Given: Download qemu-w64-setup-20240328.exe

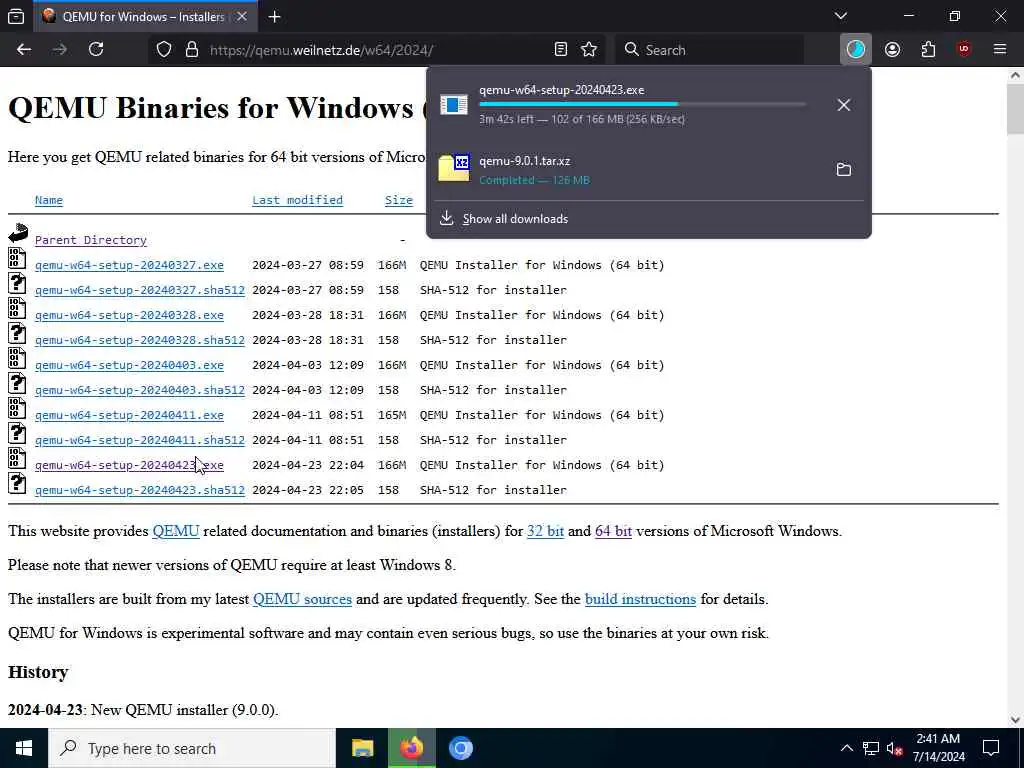Looking at the screenshot, I should click(x=129, y=315).
